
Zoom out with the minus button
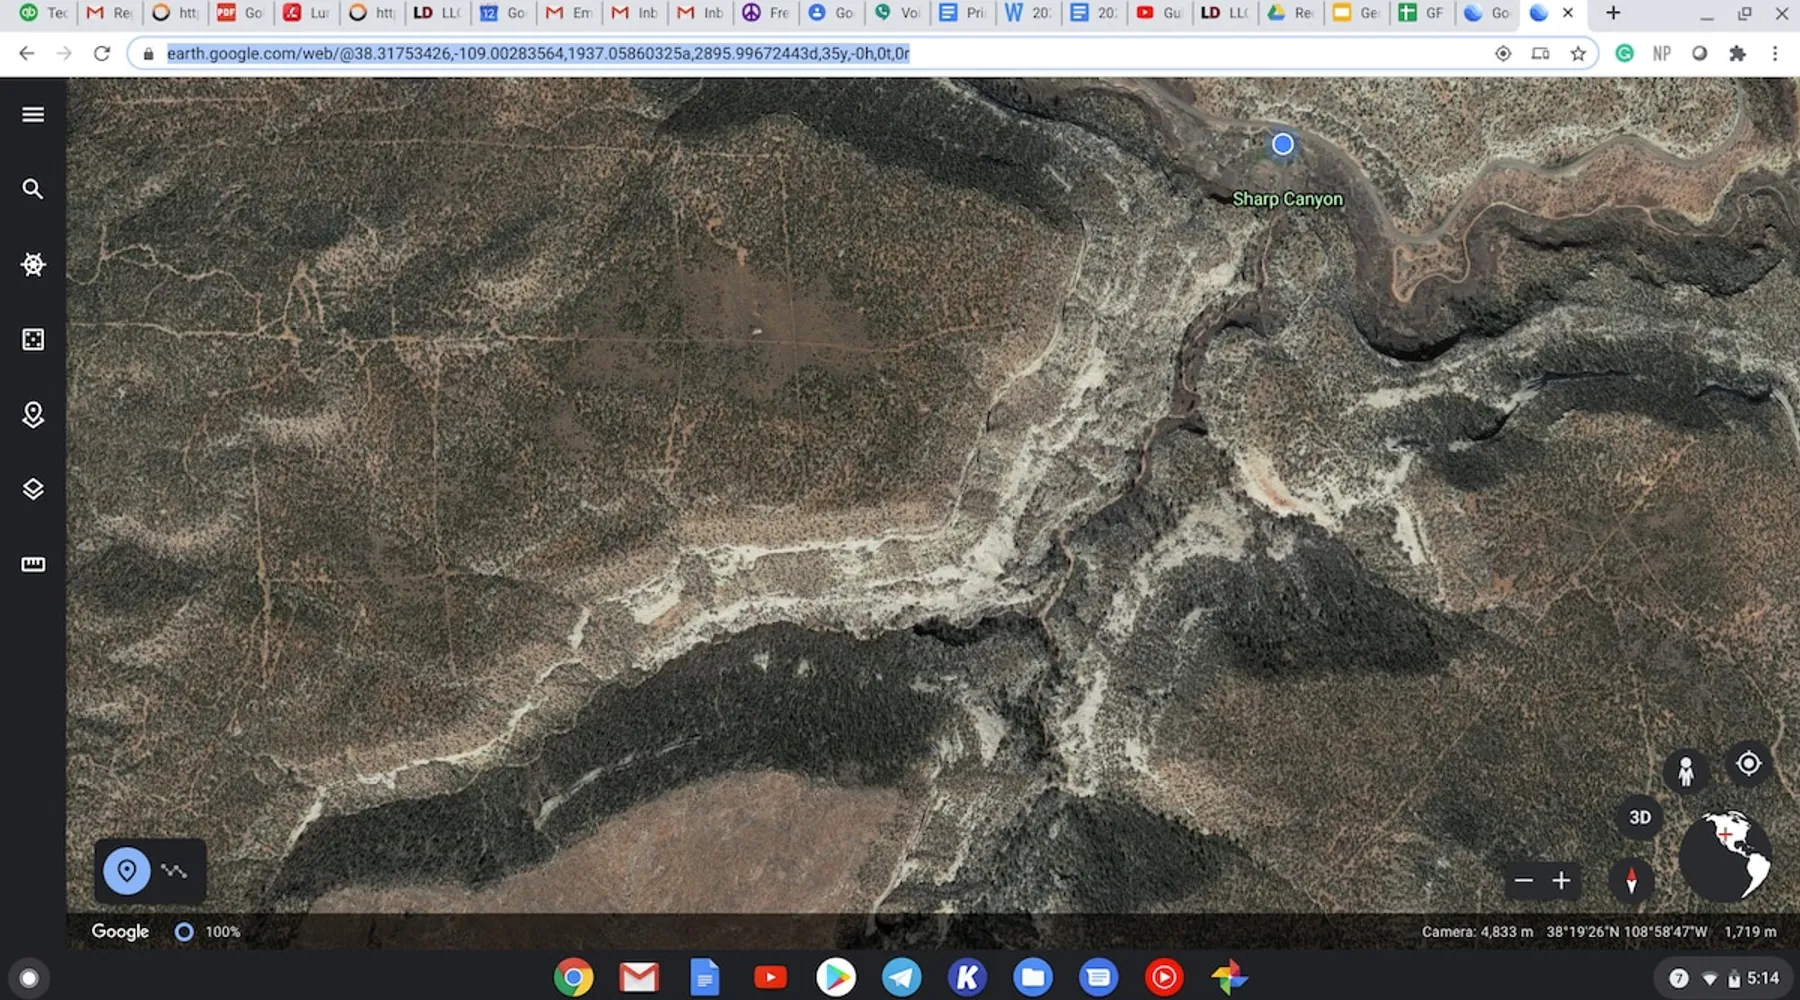pos(1524,881)
